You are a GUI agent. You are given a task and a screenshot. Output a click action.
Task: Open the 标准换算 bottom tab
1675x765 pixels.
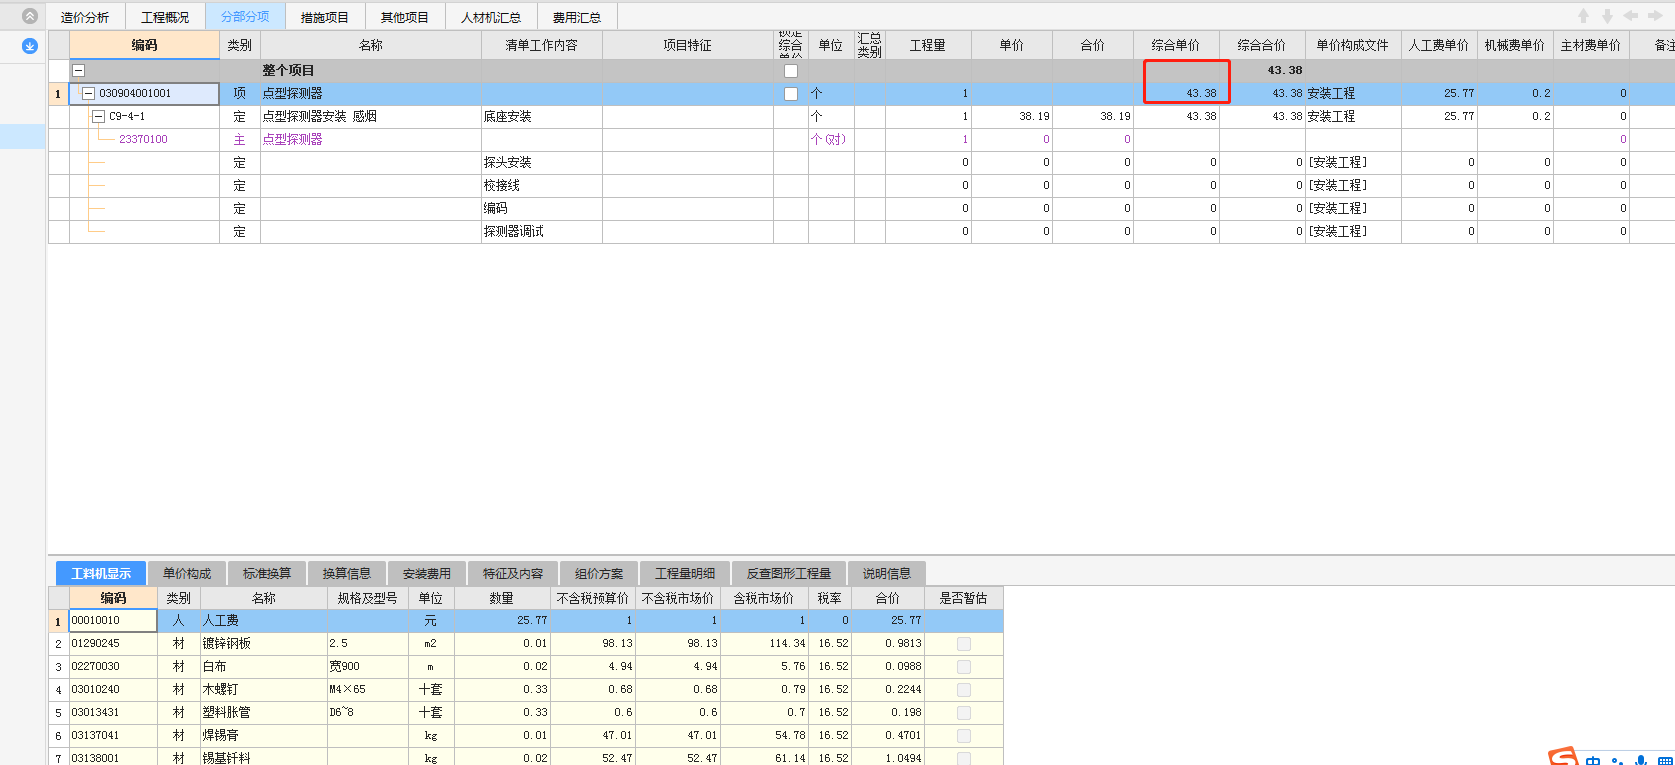click(267, 573)
